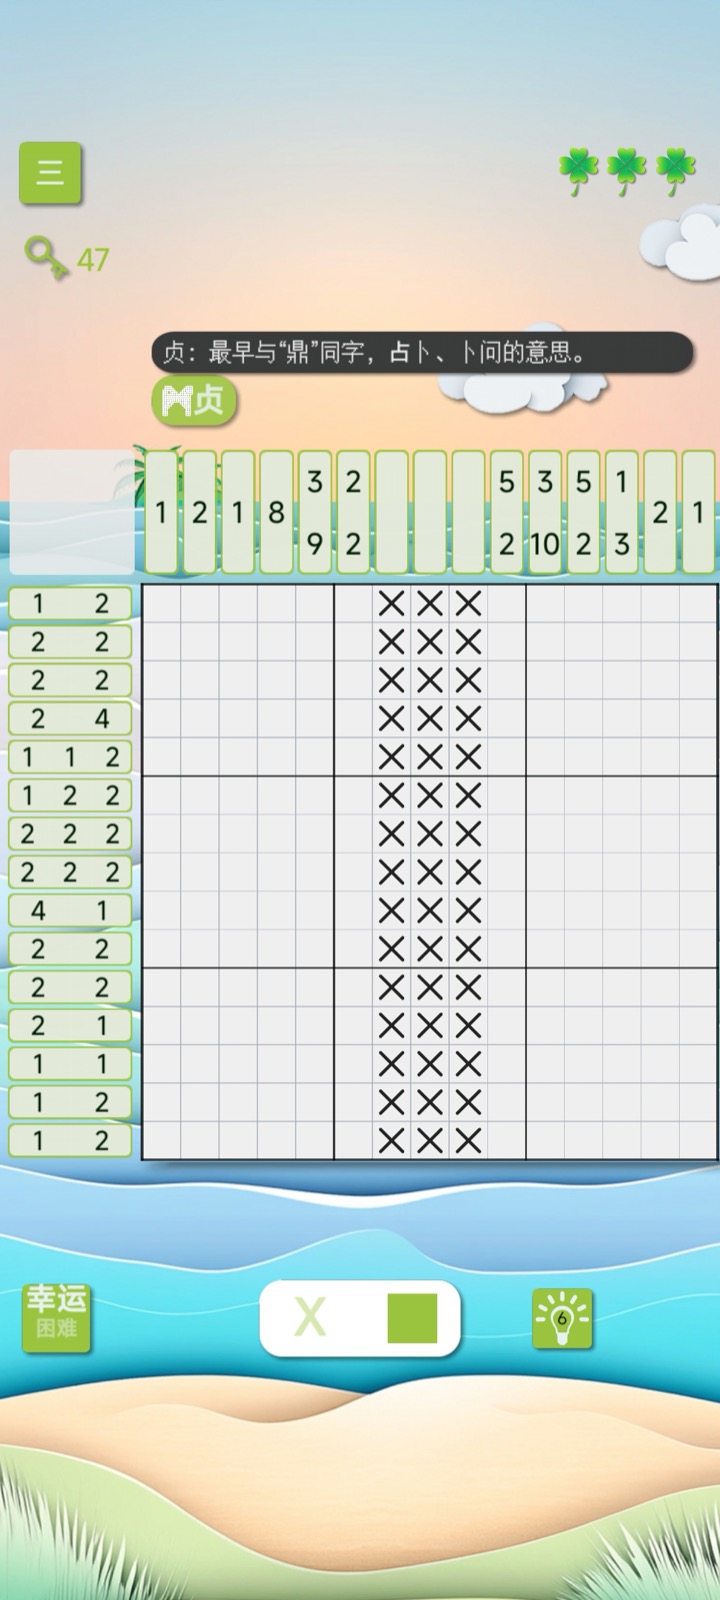Tap the column clue 3 over 9
Image resolution: width=720 pixels, height=1600 pixels.
tap(315, 512)
